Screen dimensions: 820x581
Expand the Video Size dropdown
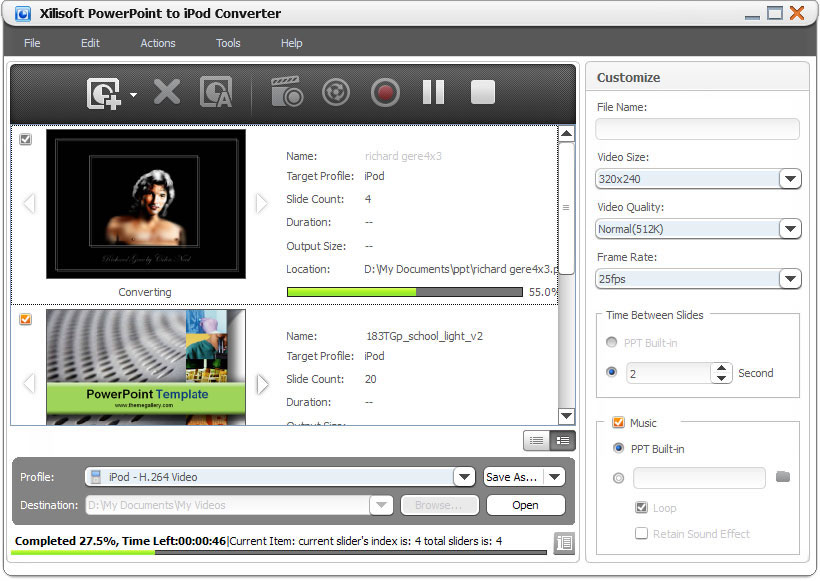(x=790, y=179)
